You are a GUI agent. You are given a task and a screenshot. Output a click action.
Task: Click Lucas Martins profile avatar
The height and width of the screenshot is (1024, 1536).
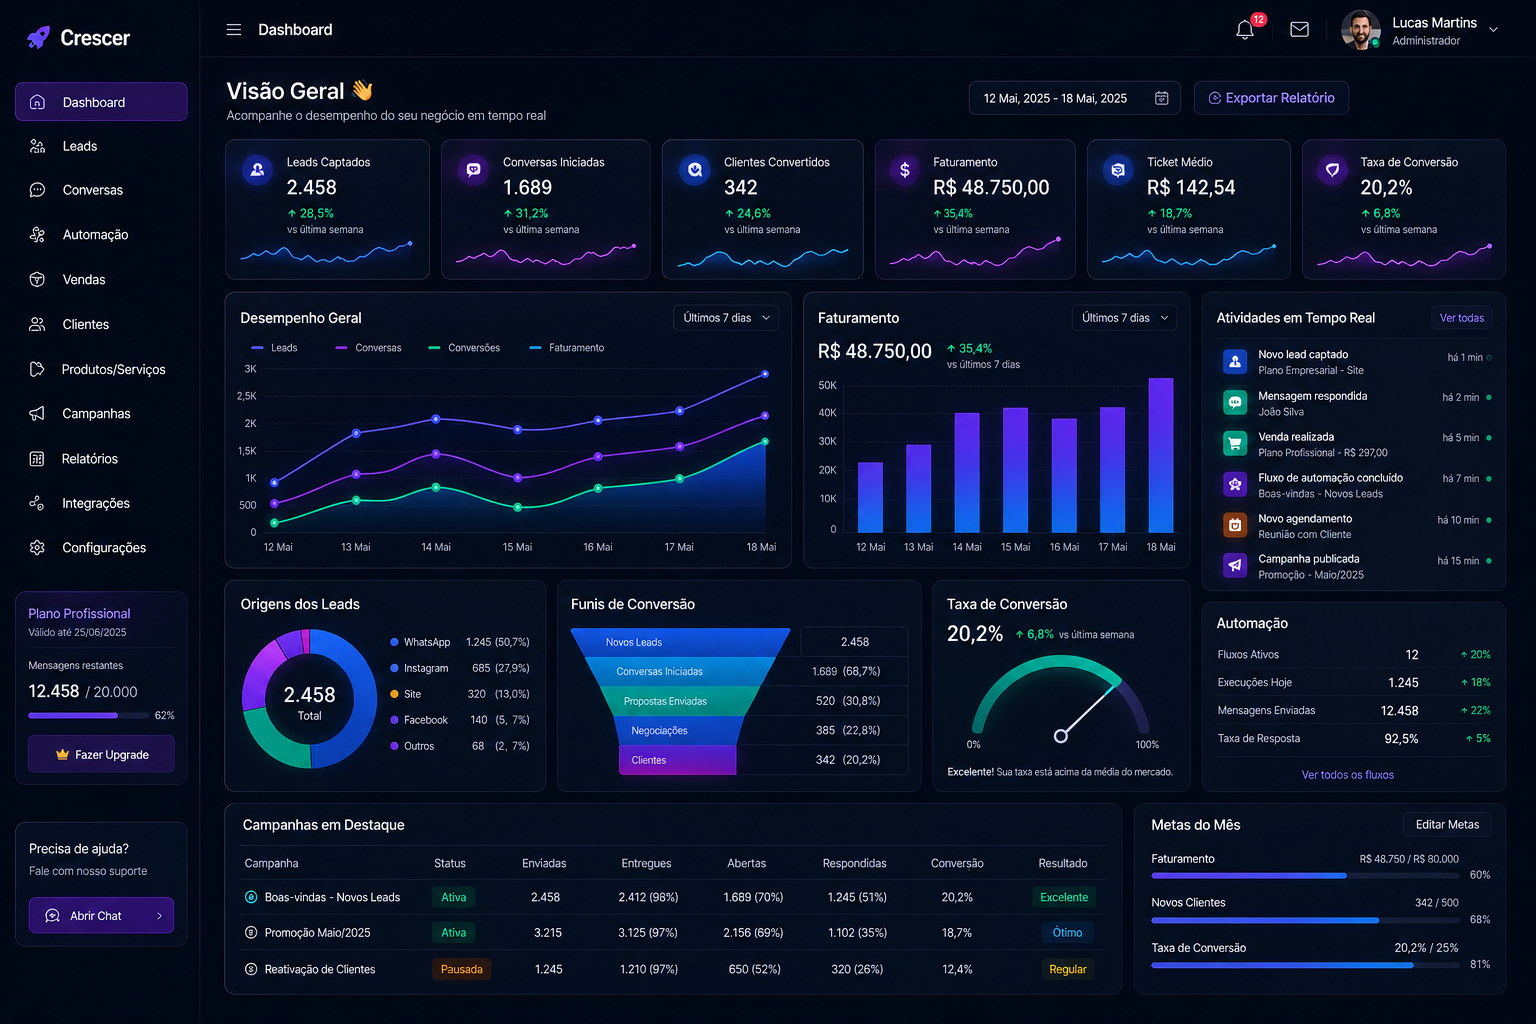click(x=1361, y=30)
